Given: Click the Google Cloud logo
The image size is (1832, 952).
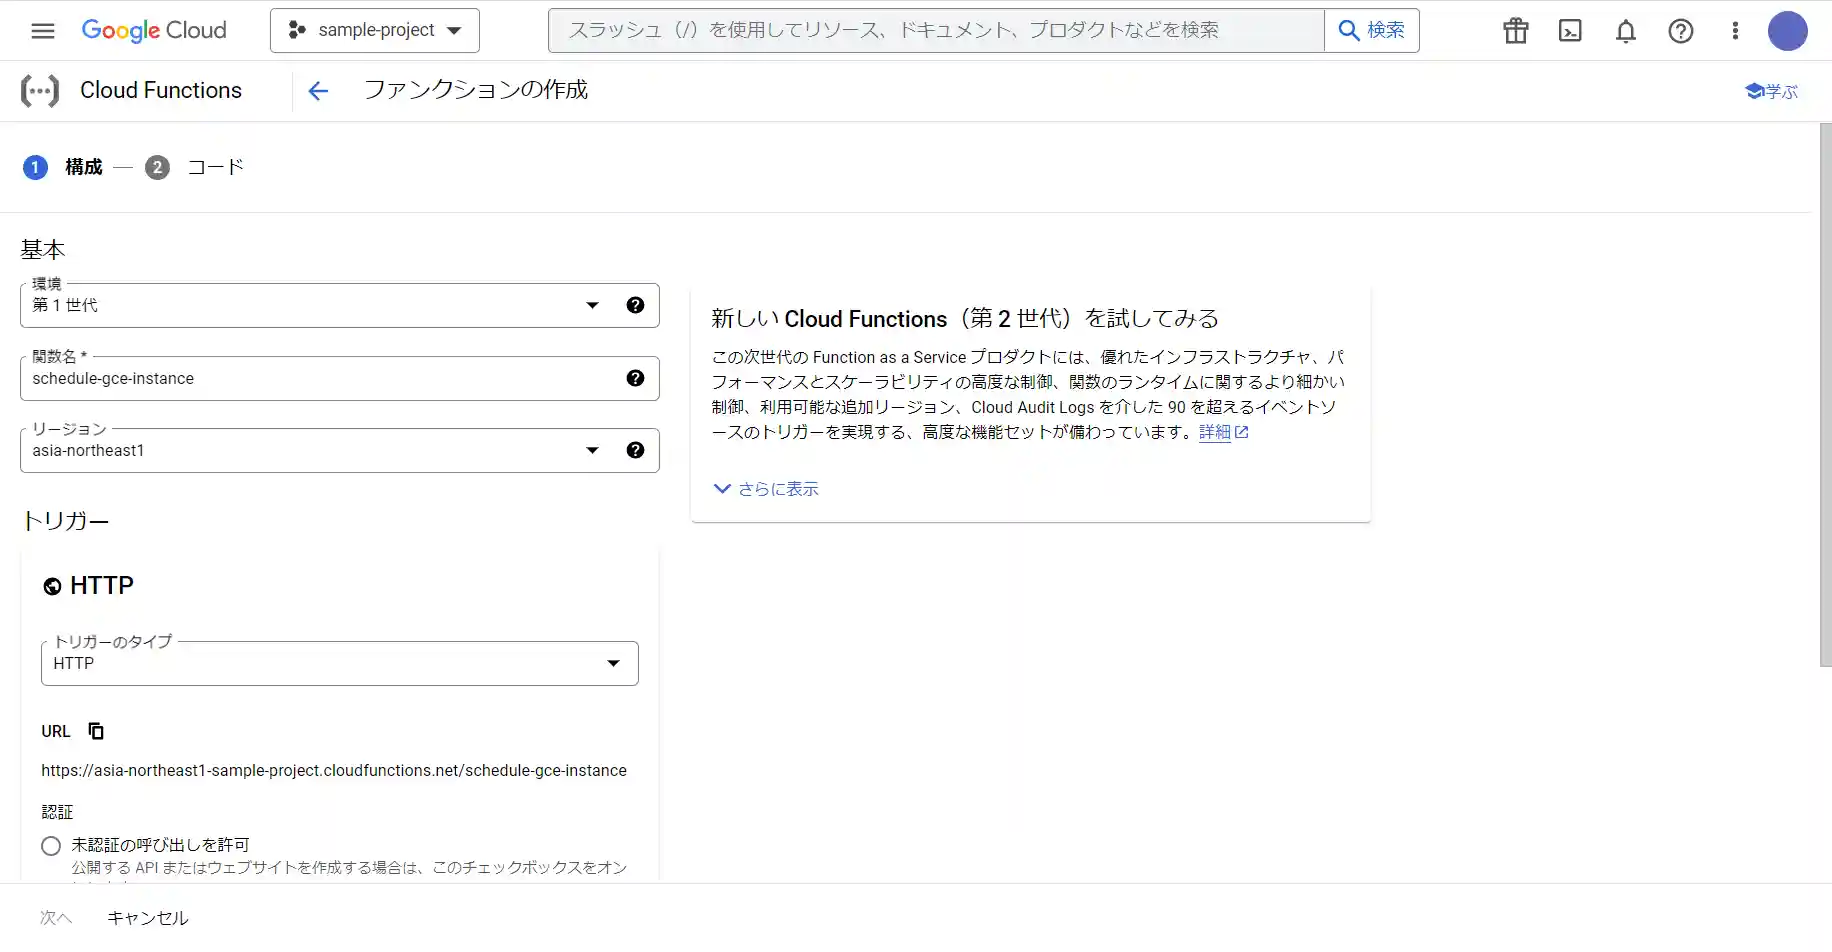Looking at the screenshot, I should coord(154,30).
